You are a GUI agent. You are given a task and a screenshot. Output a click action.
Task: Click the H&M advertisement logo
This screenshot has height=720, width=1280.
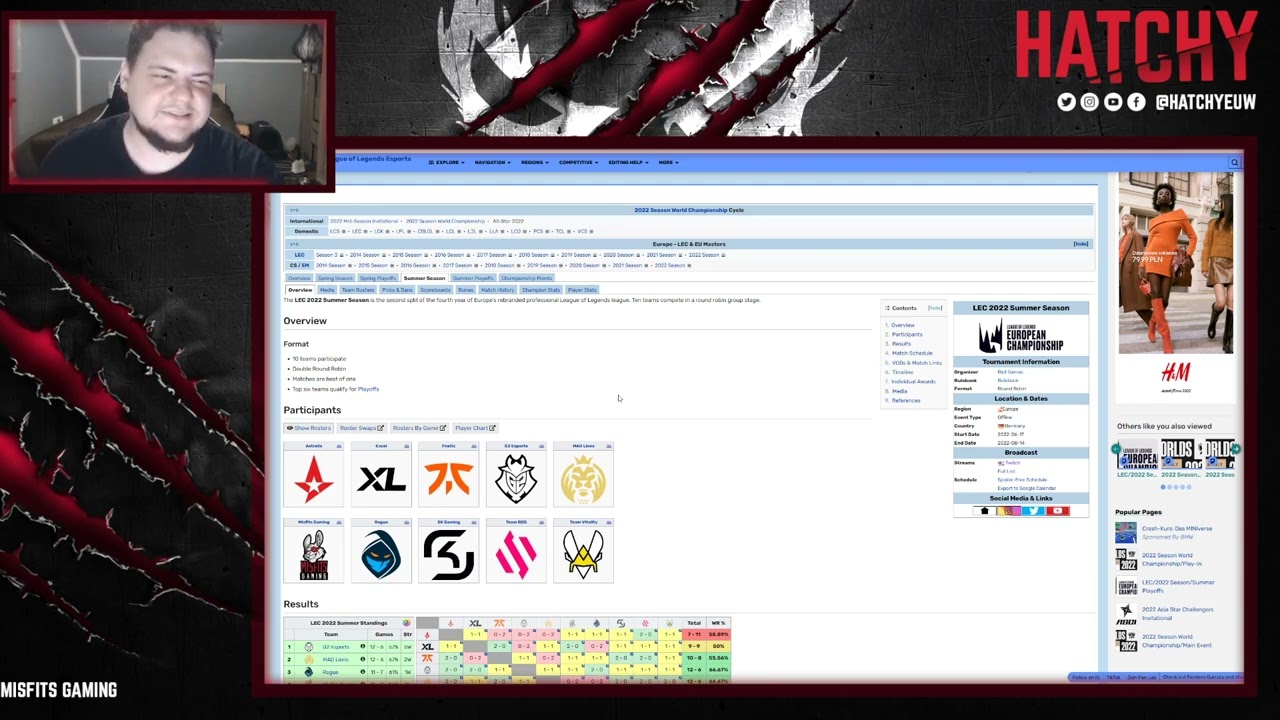1175,373
